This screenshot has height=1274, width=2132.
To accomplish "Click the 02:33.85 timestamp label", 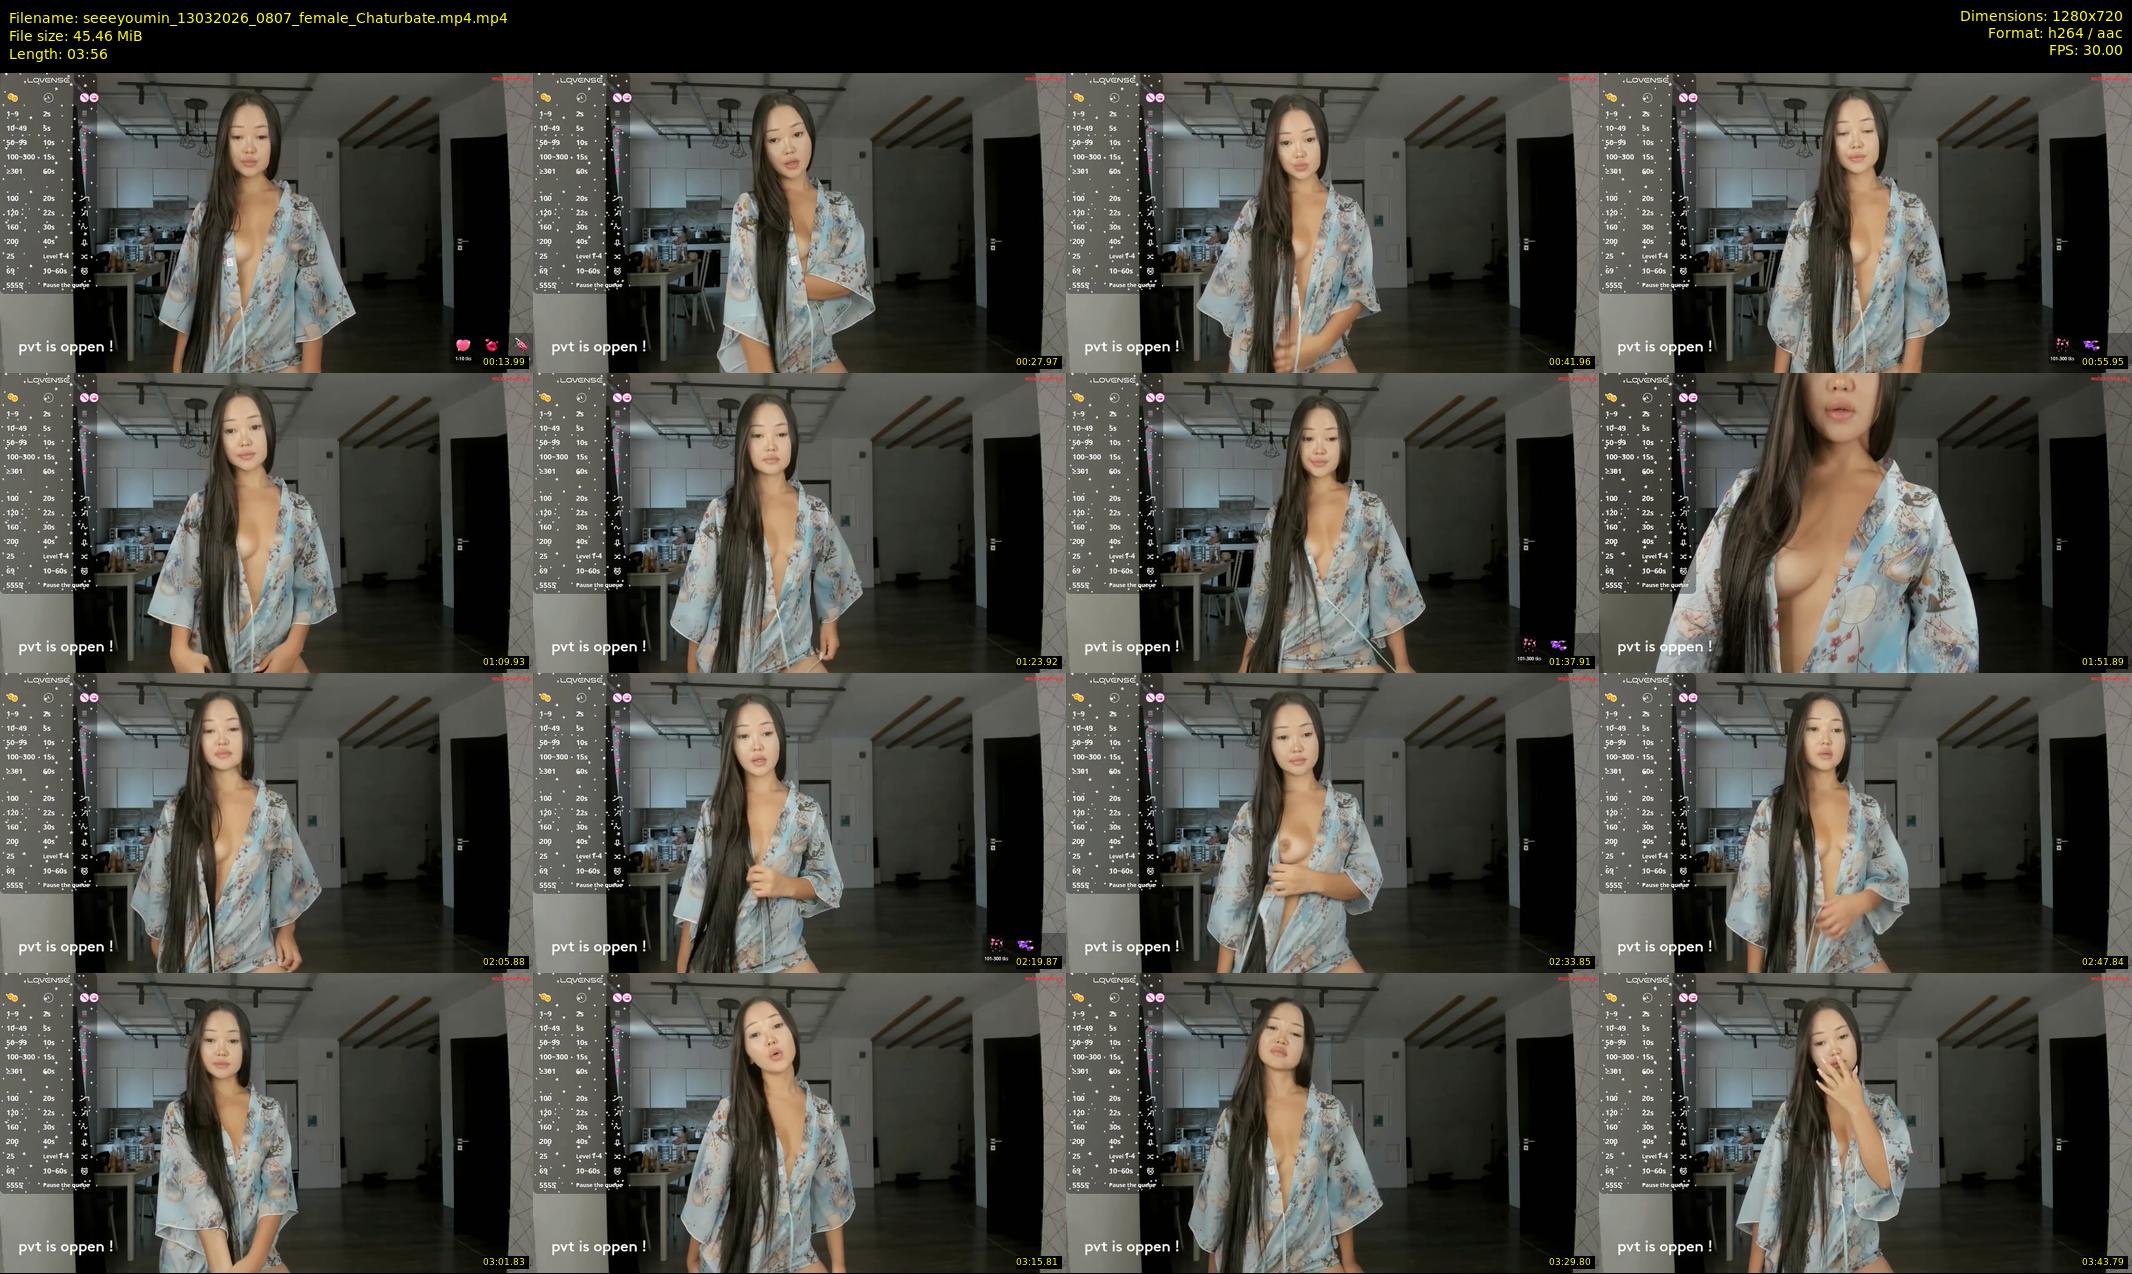I will [x=1570, y=962].
